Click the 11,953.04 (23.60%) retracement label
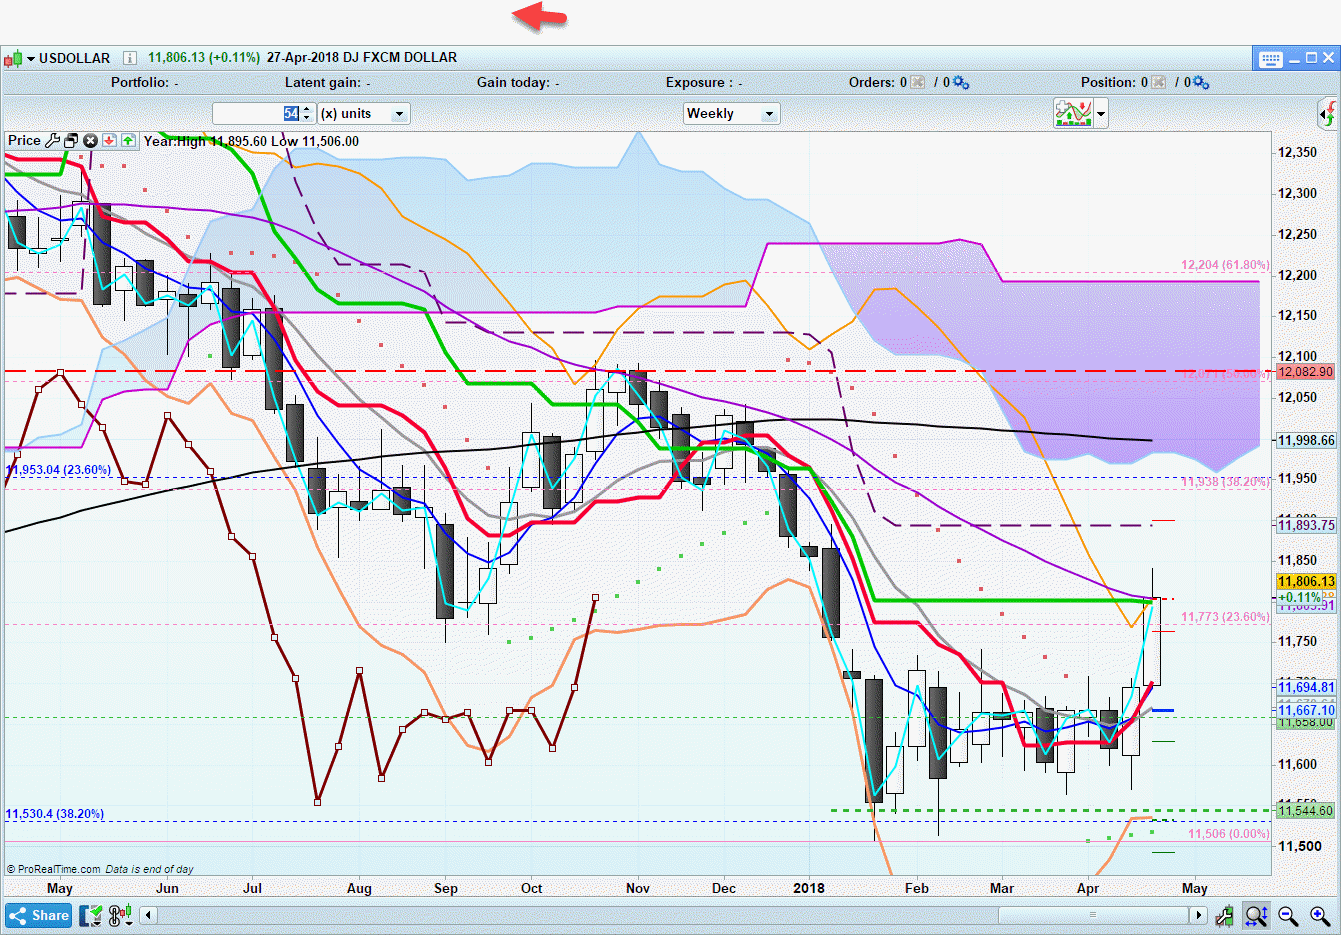The width and height of the screenshot is (1341, 935). point(58,470)
